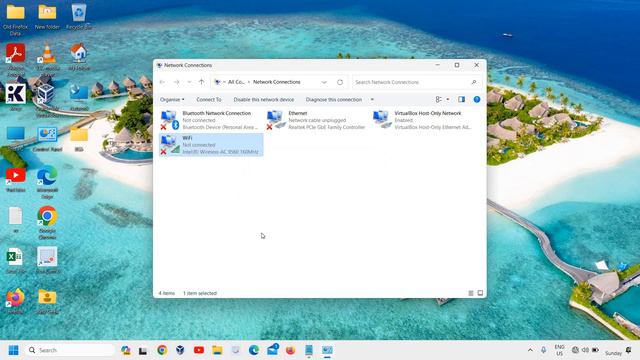Open YouTube from the taskbar

(x=199, y=350)
